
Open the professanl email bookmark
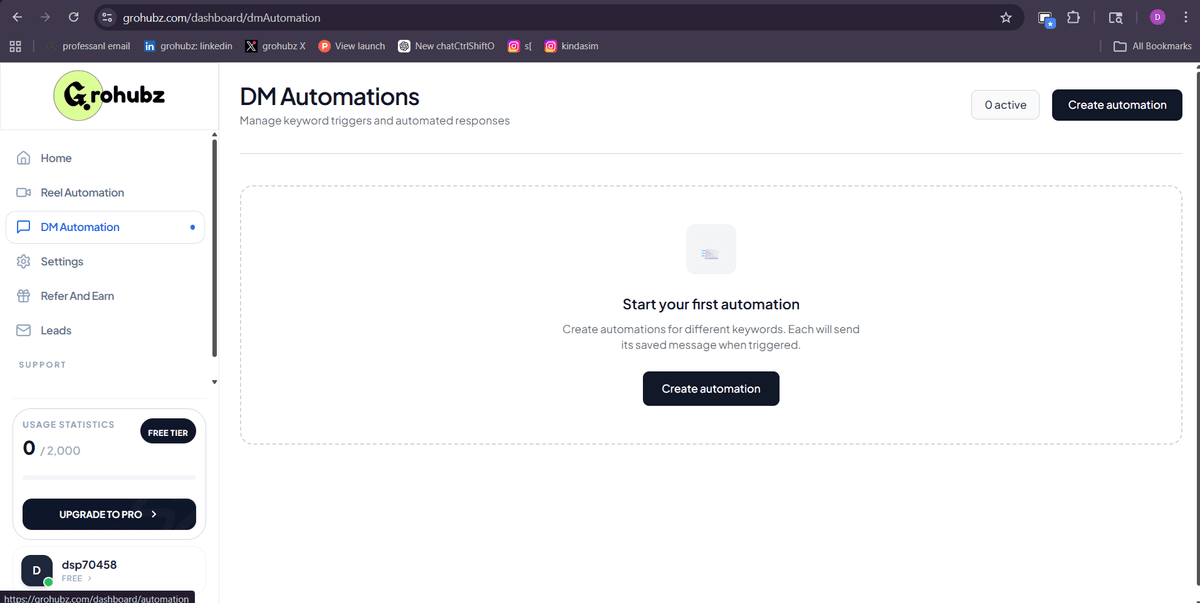pyautogui.click(x=88, y=46)
